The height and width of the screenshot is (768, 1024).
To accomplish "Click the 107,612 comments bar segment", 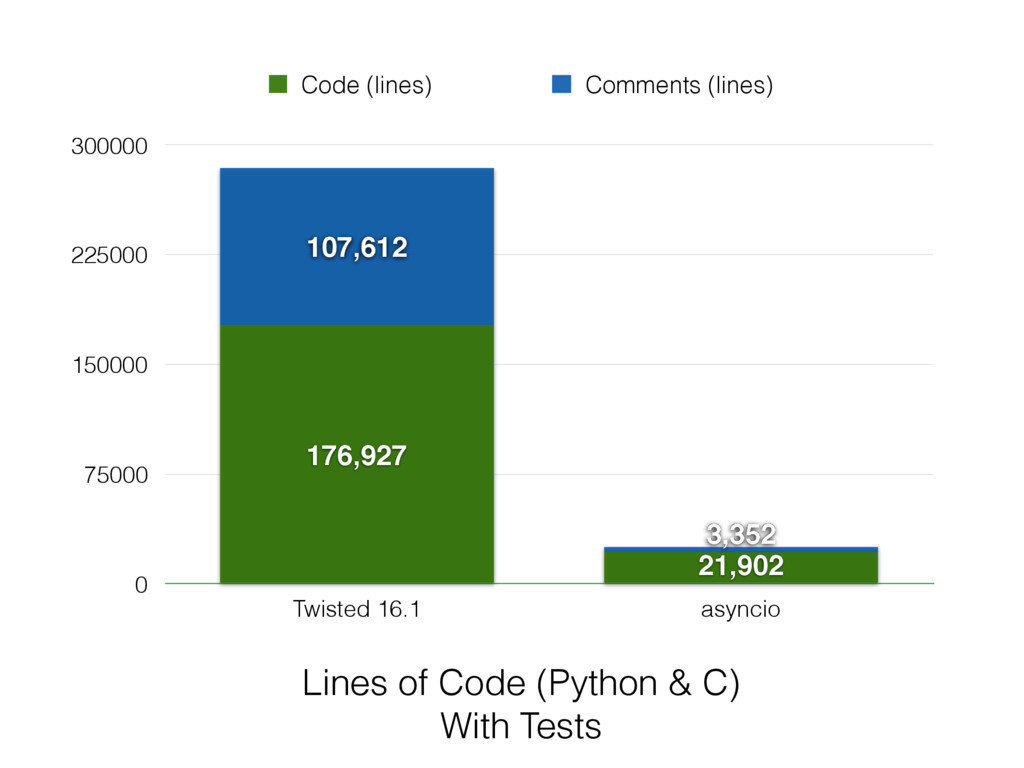I will [357, 247].
